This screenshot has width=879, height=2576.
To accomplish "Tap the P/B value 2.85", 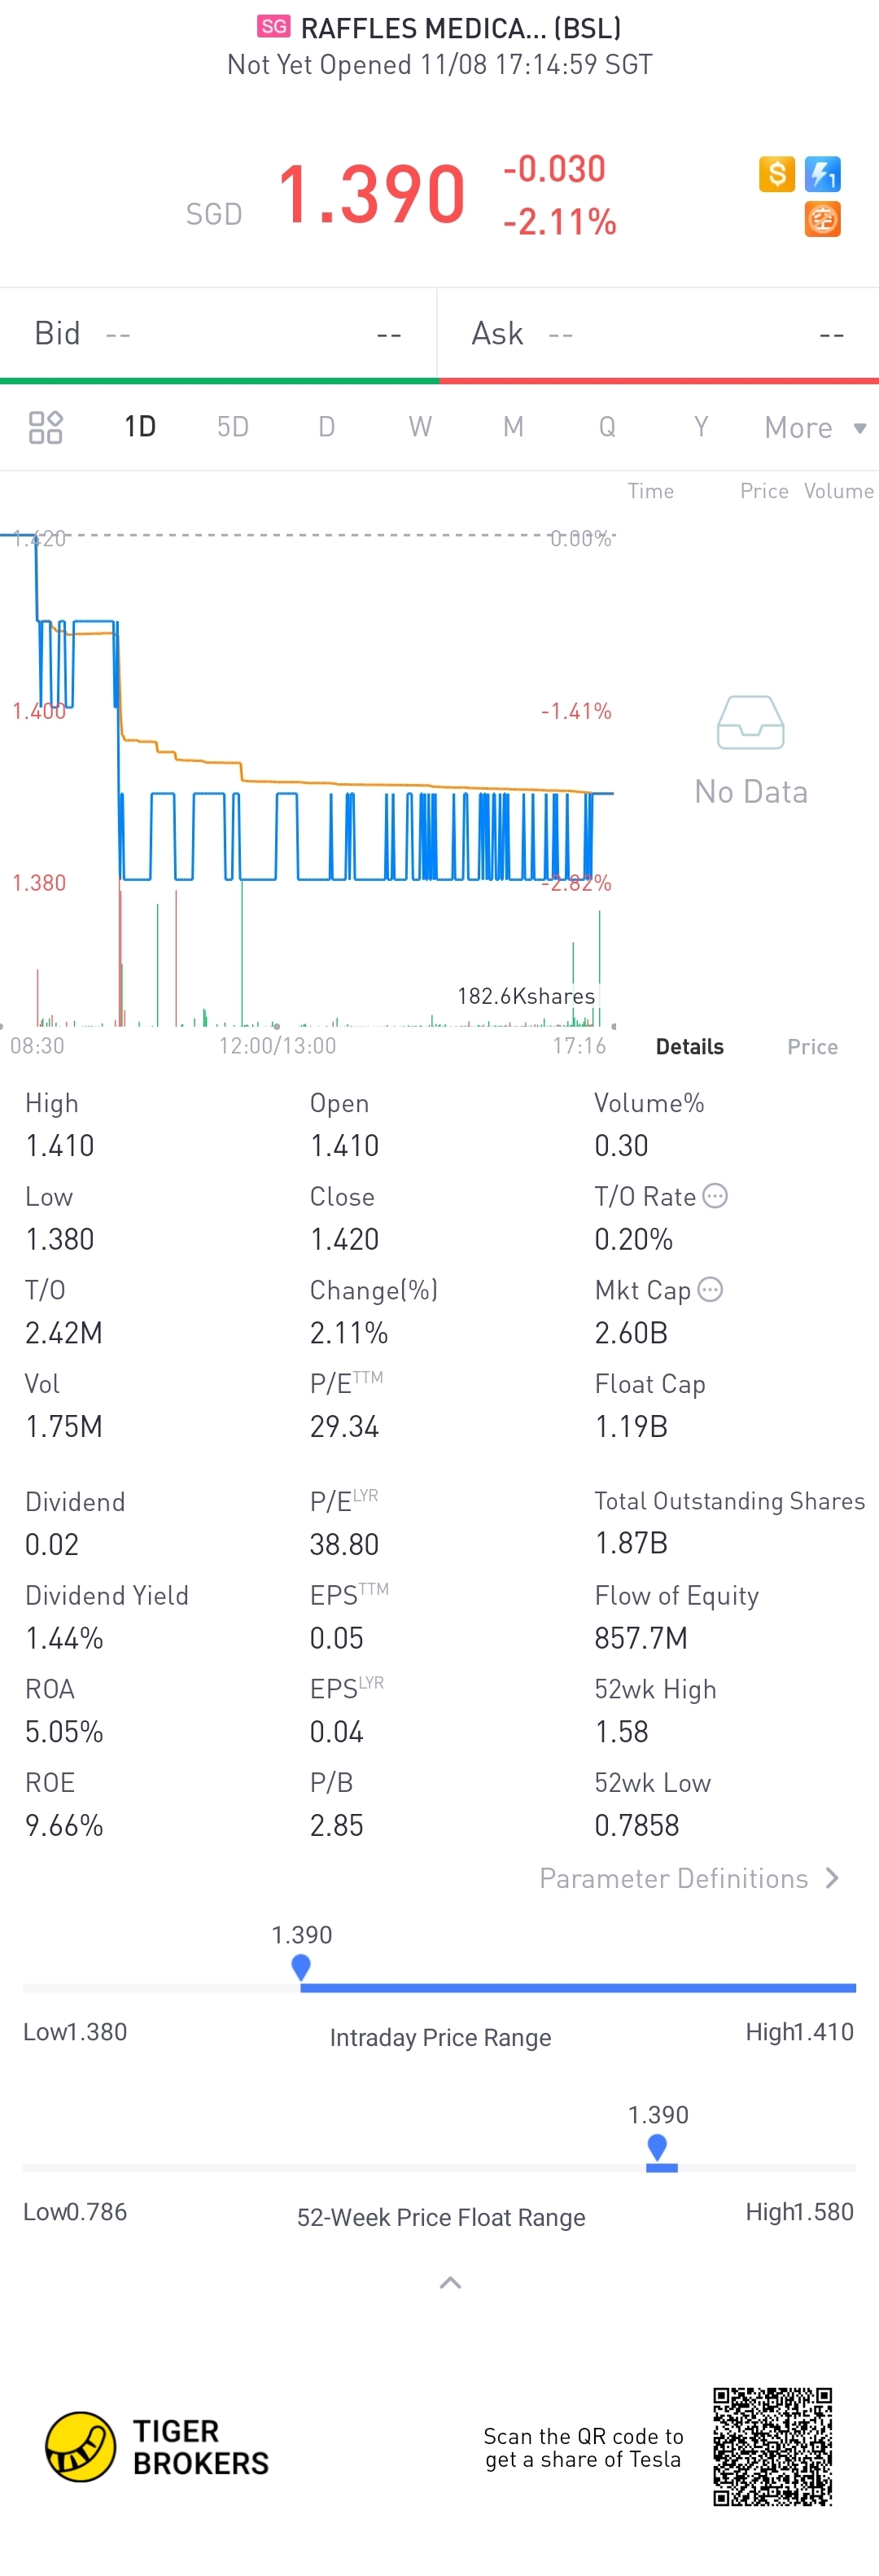I will click(x=337, y=1825).
